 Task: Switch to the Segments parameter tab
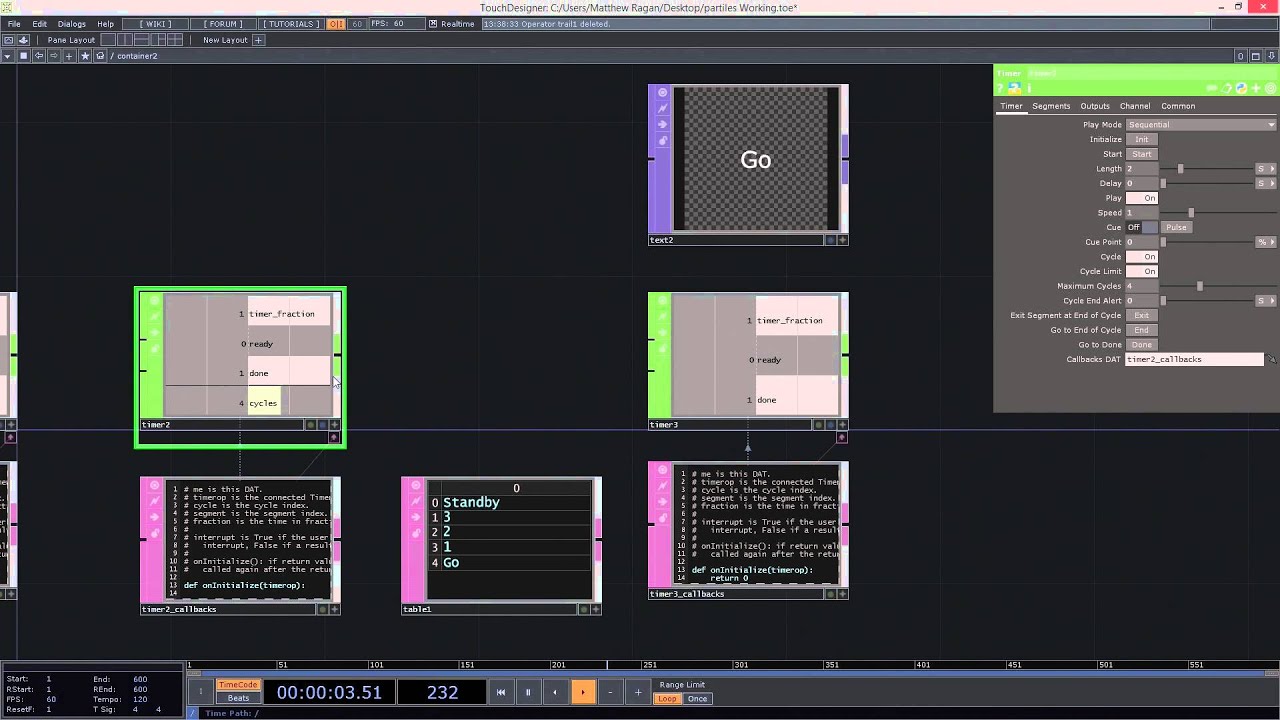pyautogui.click(x=1051, y=106)
